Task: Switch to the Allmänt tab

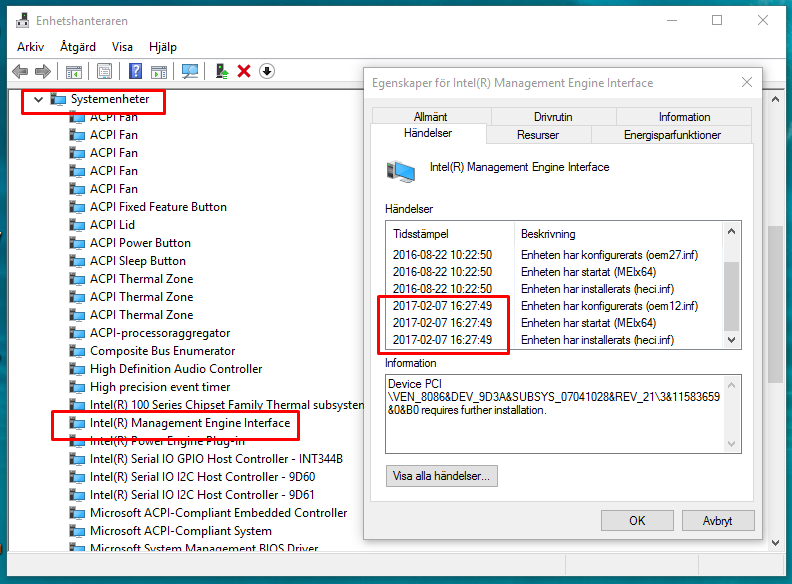Action: pyautogui.click(x=430, y=117)
